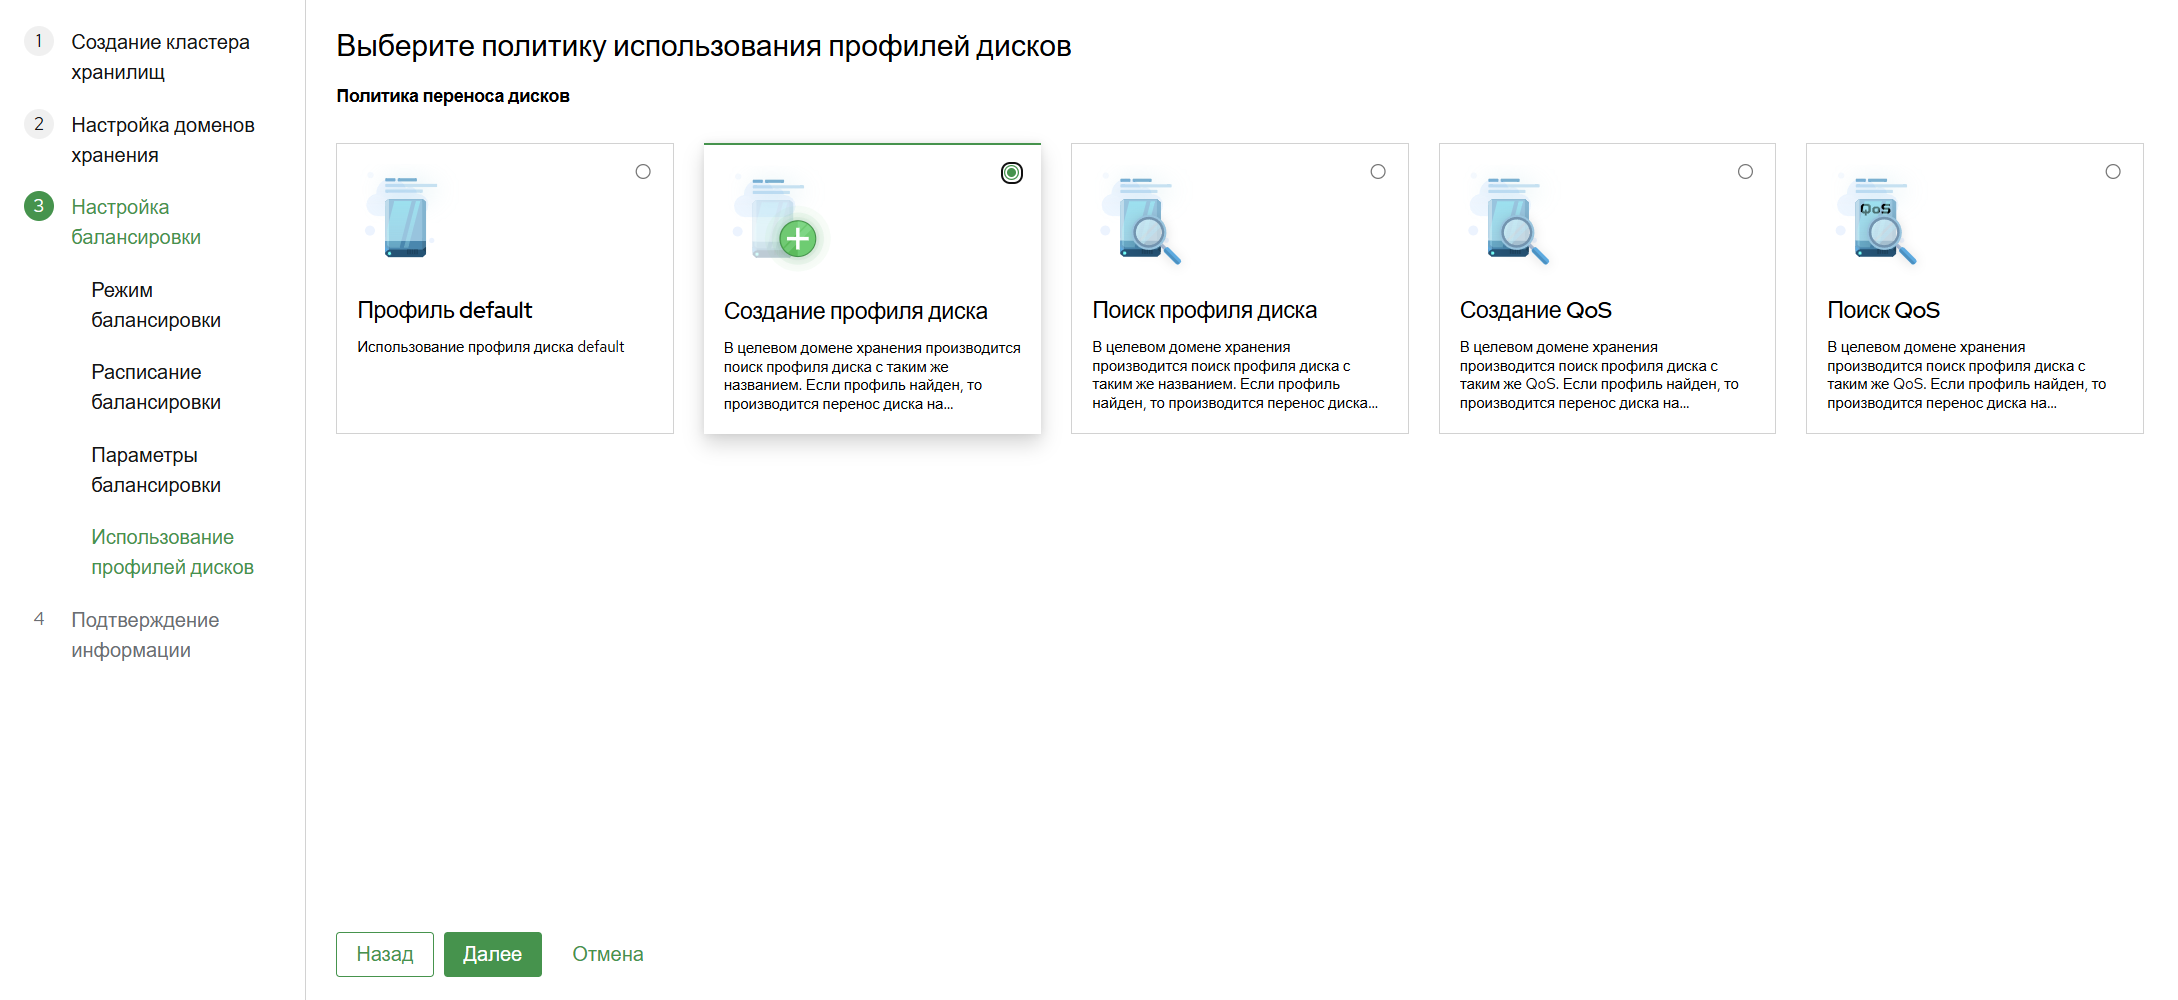Click description text 'Использование профиля диска default'
The height and width of the screenshot is (1000, 2178).
pyautogui.click(x=490, y=347)
